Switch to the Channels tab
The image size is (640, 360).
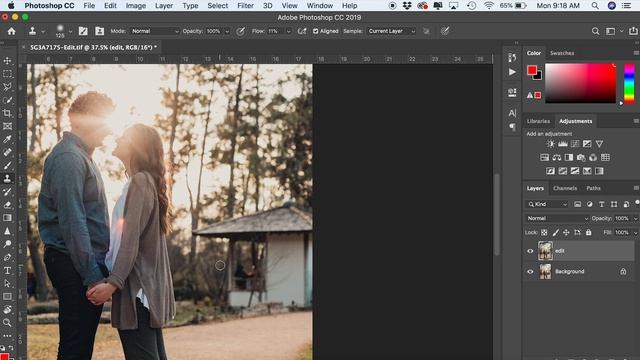[565, 188]
